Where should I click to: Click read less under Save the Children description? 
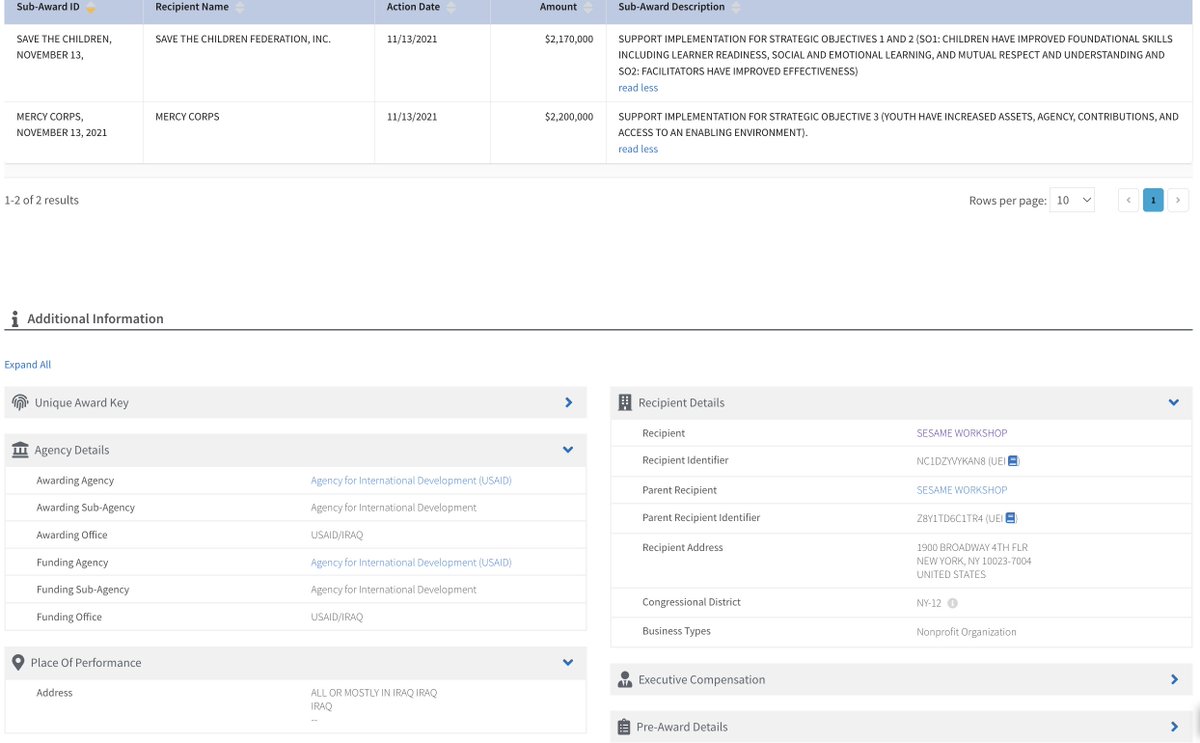click(x=638, y=88)
